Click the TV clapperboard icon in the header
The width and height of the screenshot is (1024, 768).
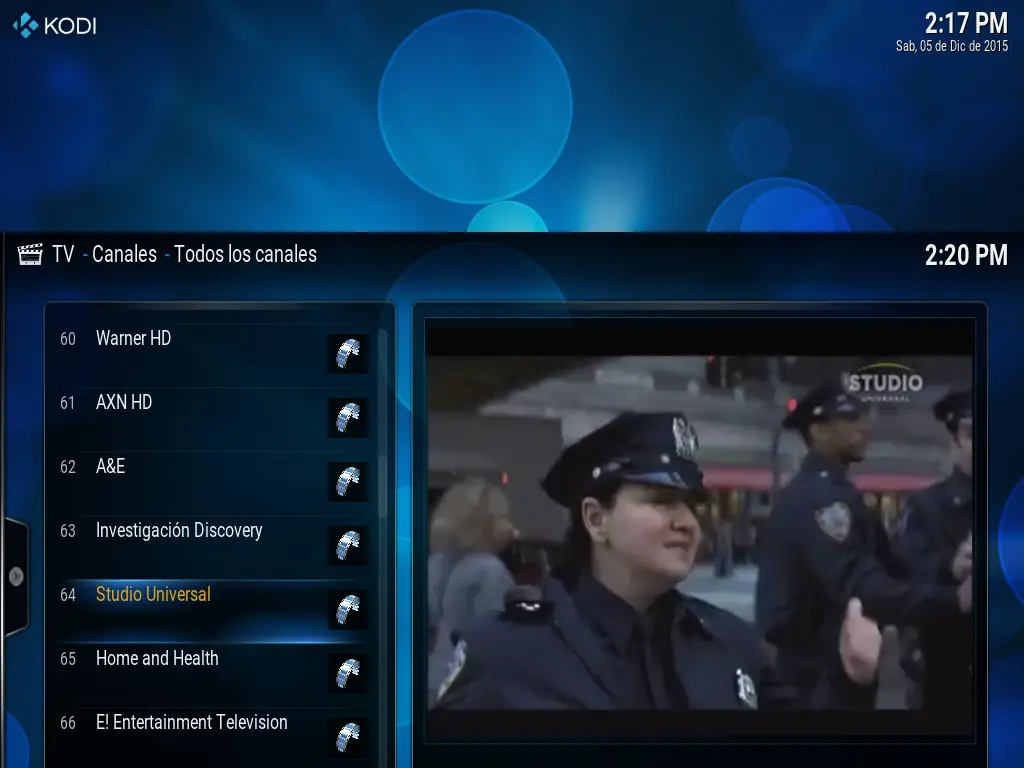point(30,254)
